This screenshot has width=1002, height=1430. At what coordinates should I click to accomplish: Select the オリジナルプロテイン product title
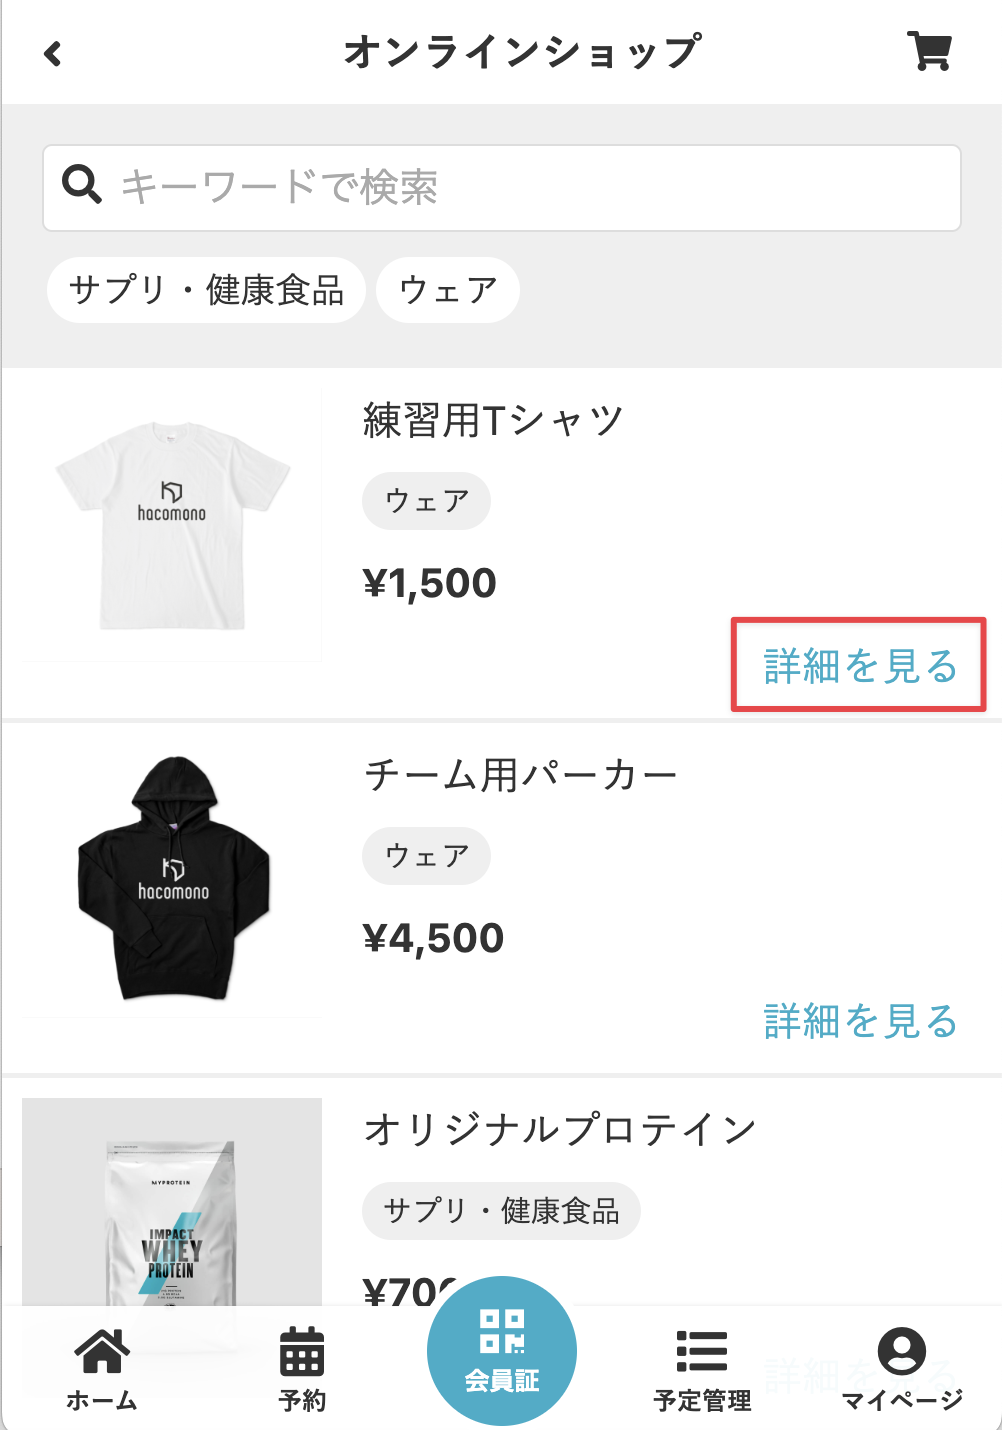560,1130
